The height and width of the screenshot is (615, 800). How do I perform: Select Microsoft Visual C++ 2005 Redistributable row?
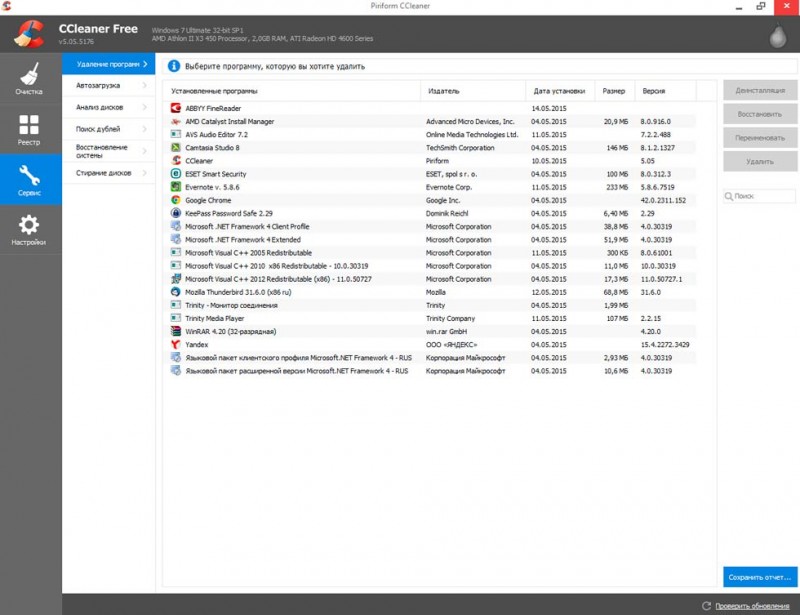click(x=432, y=253)
